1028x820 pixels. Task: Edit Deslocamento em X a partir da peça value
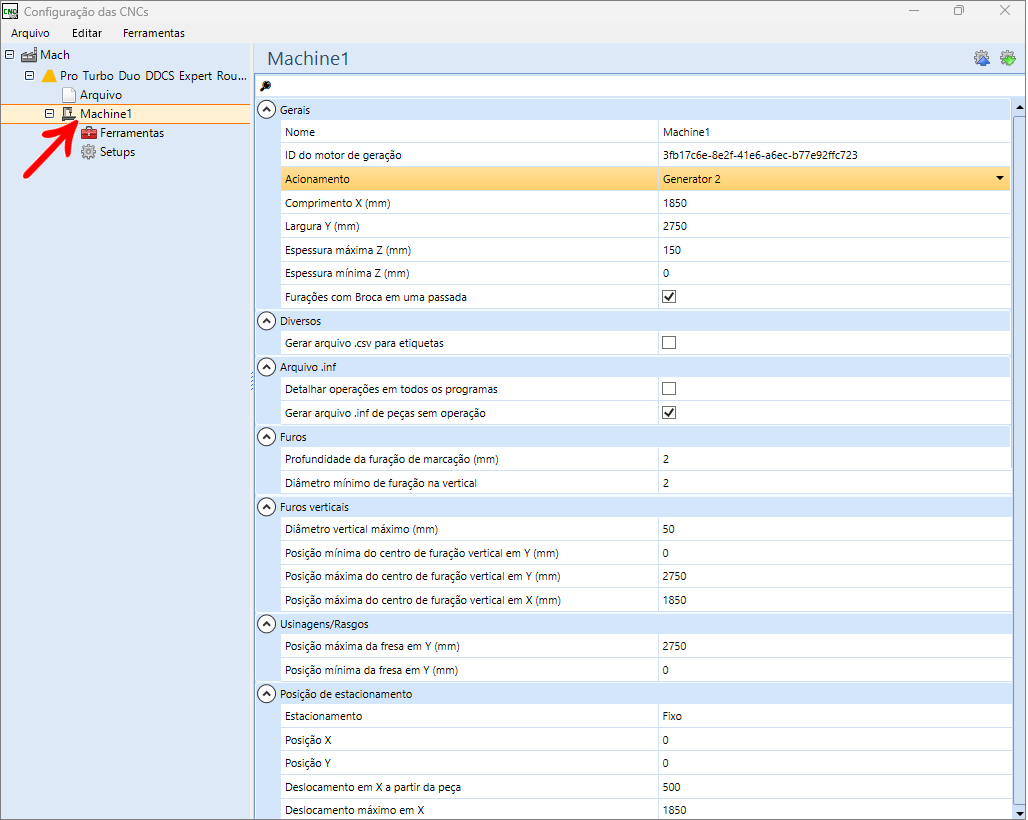coord(833,787)
